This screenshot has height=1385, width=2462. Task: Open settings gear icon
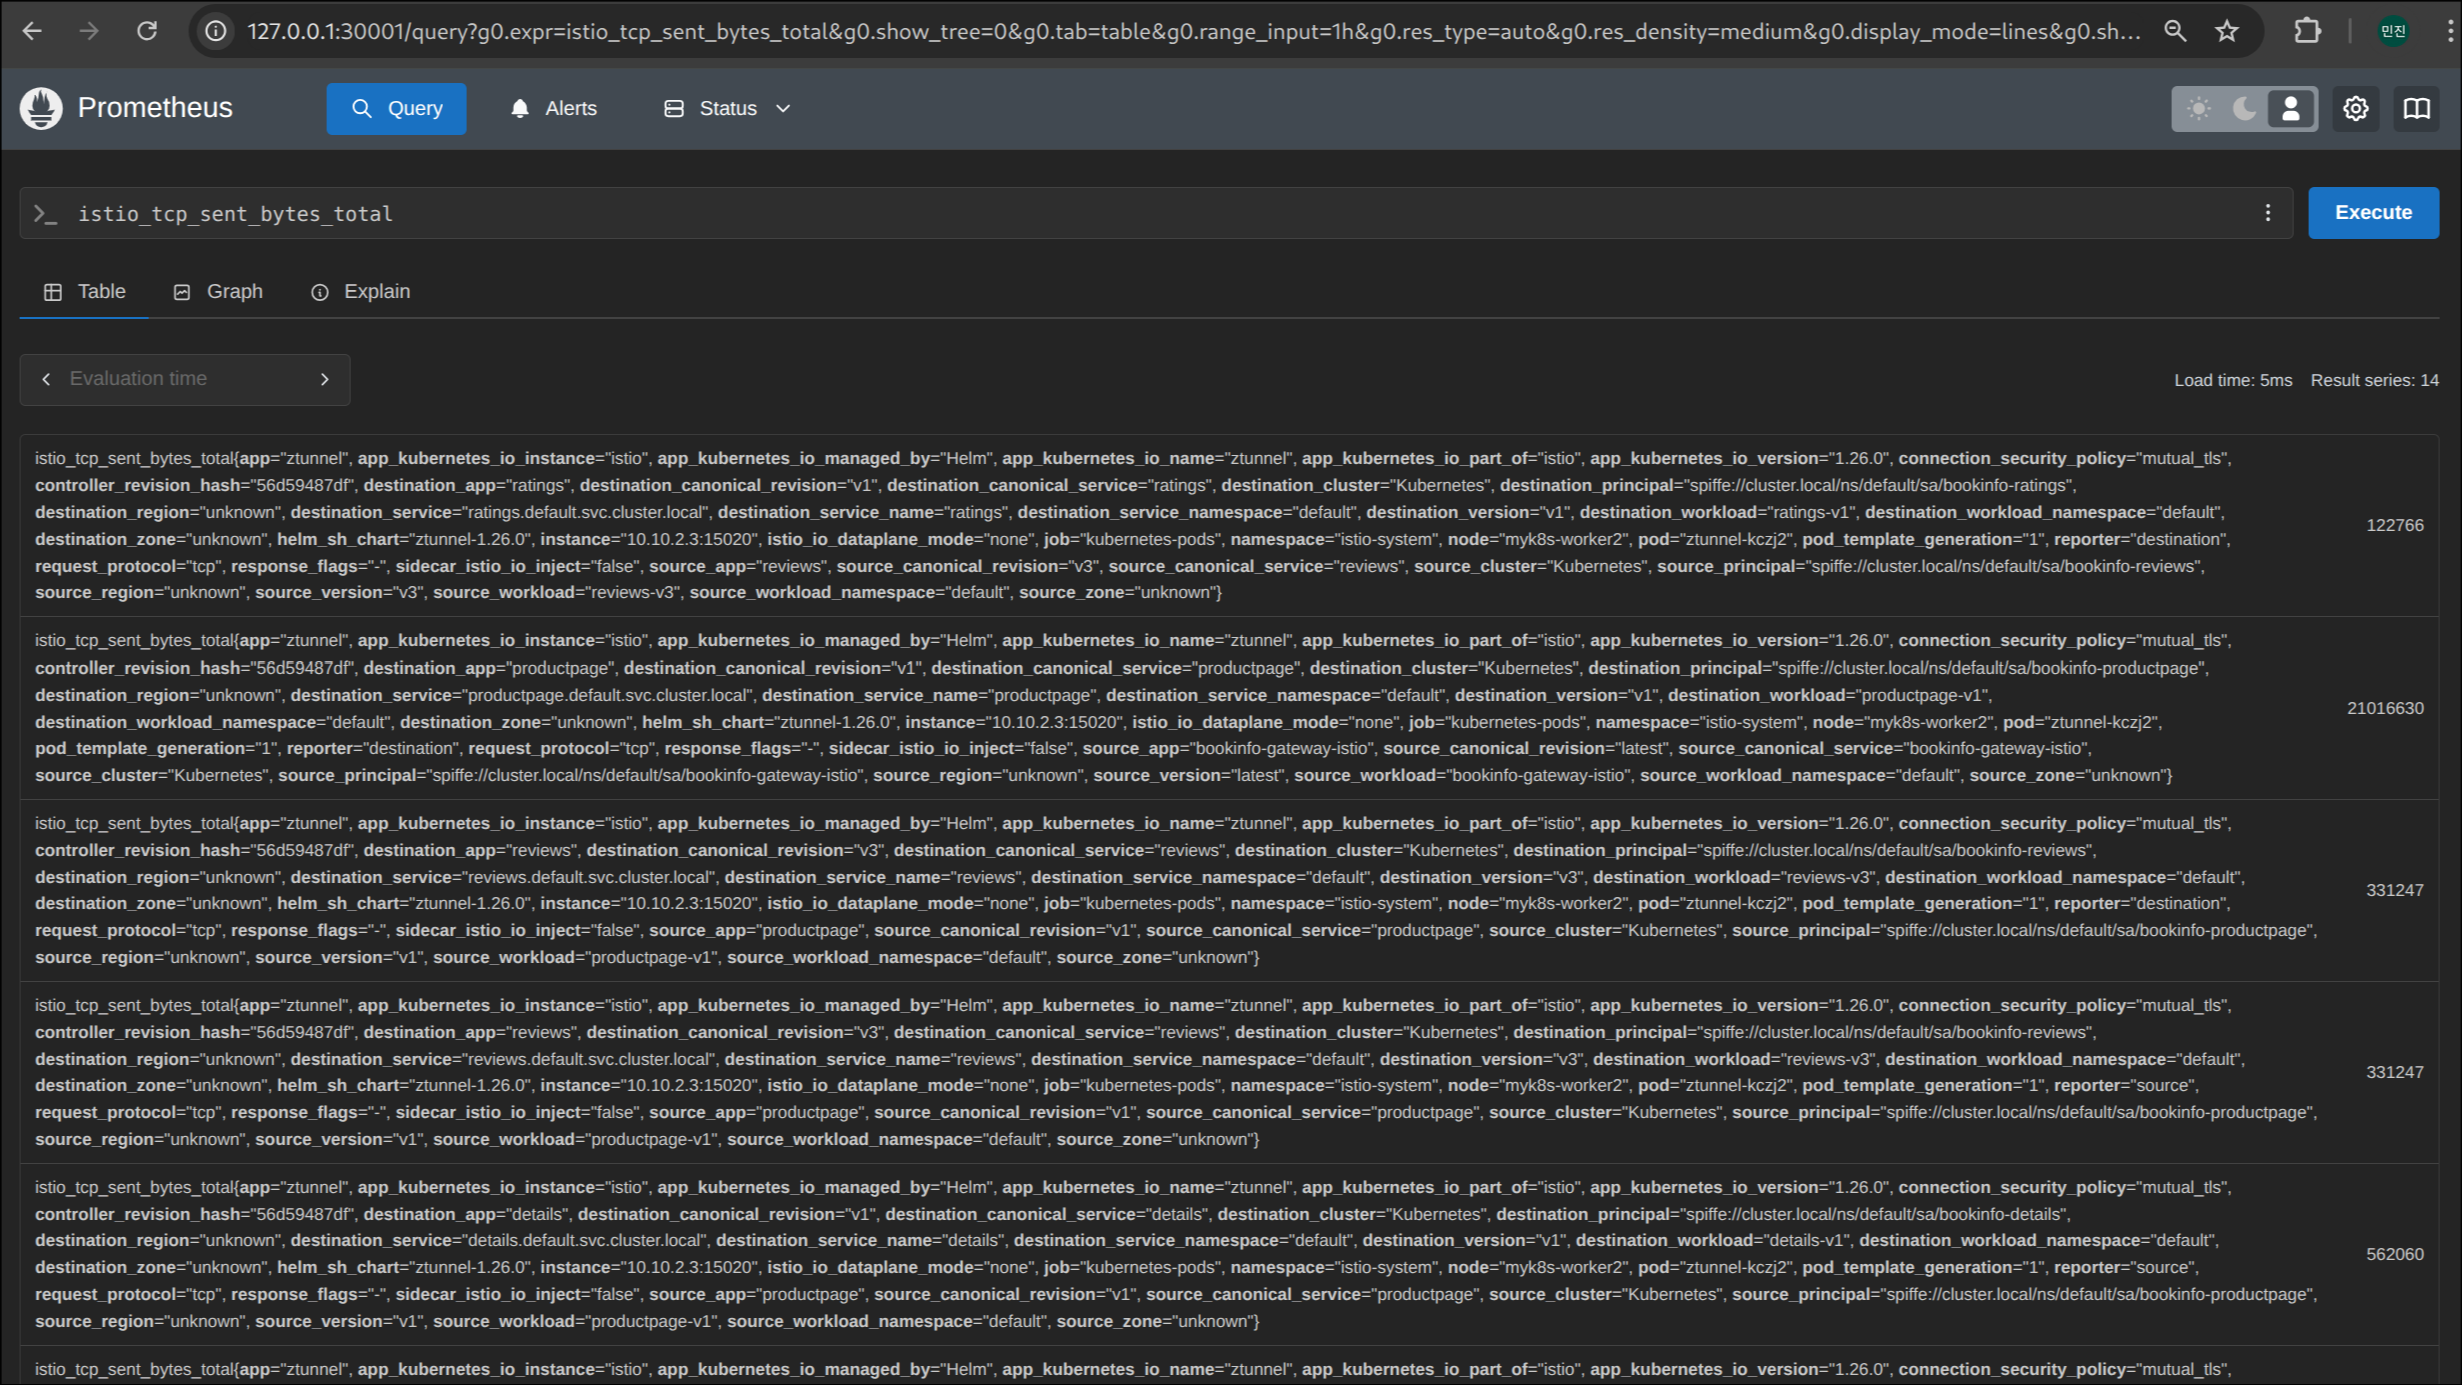click(x=2356, y=108)
